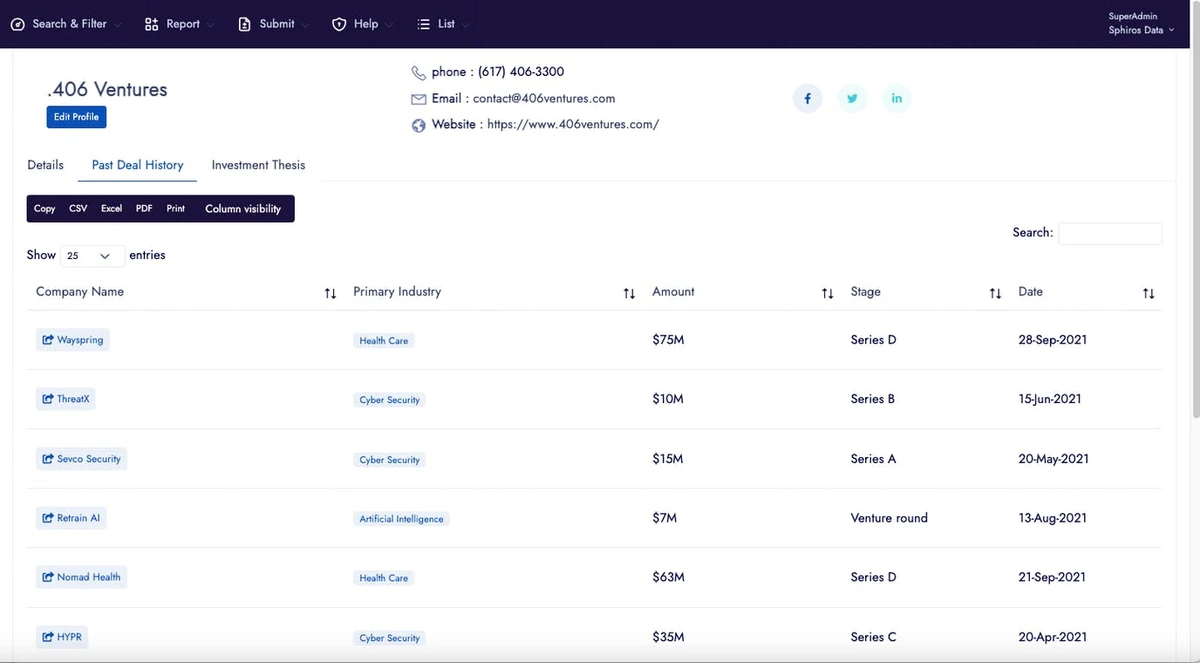Open the Nomad Health company link
Image resolution: width=1200 pixels, height=663 pixels.
81,577
